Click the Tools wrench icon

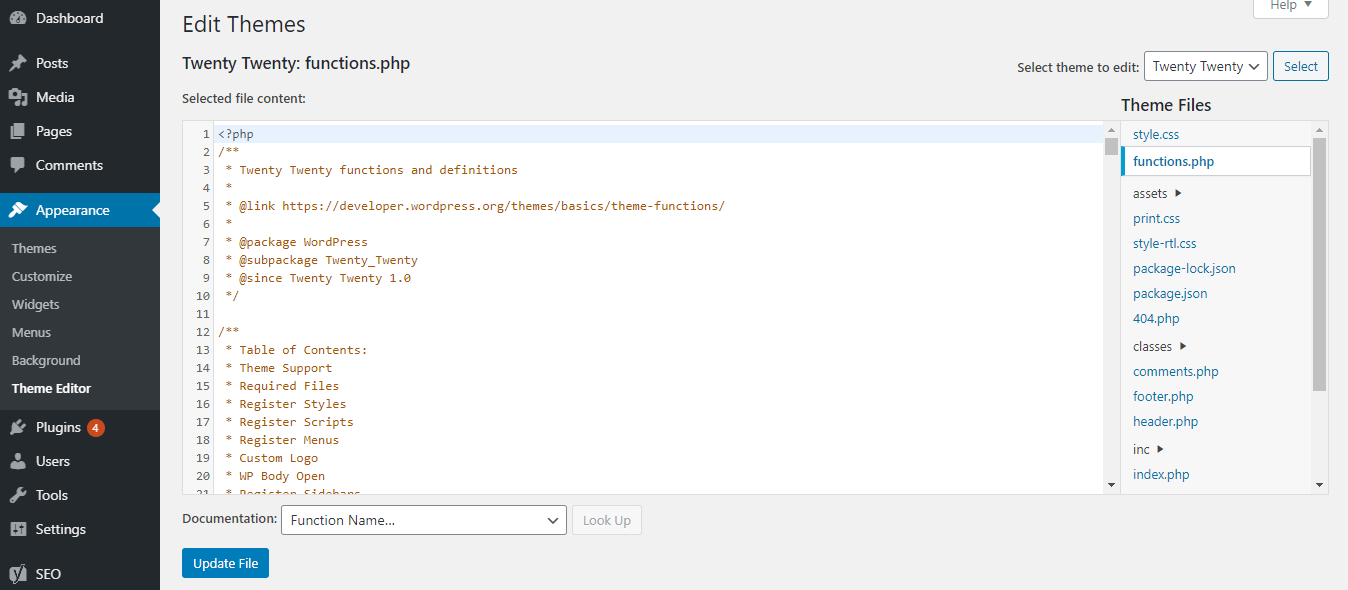[18, 495]
